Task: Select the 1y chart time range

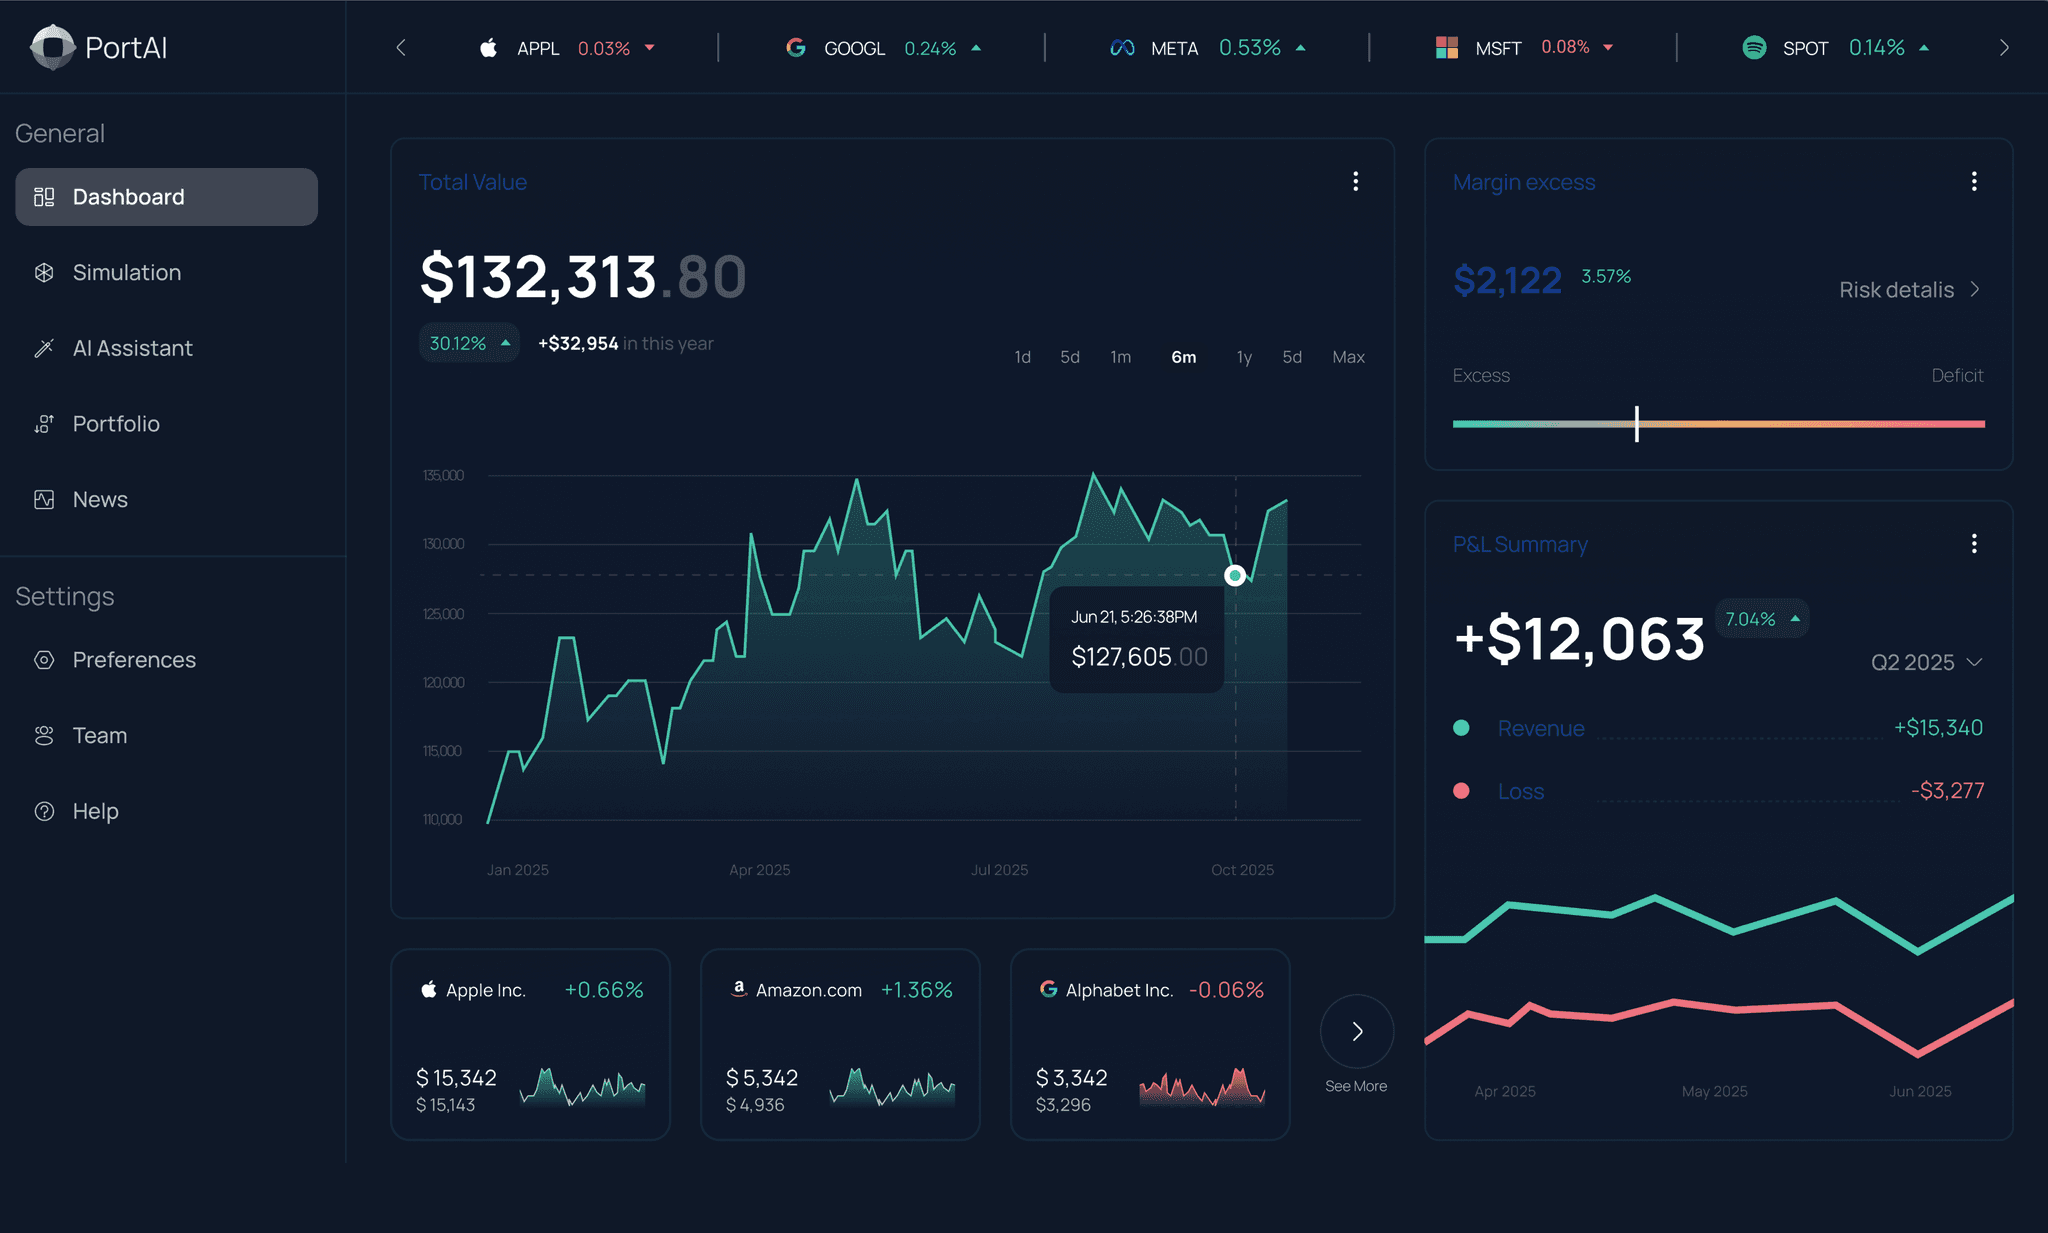Action: click(x=1243, y=357)
